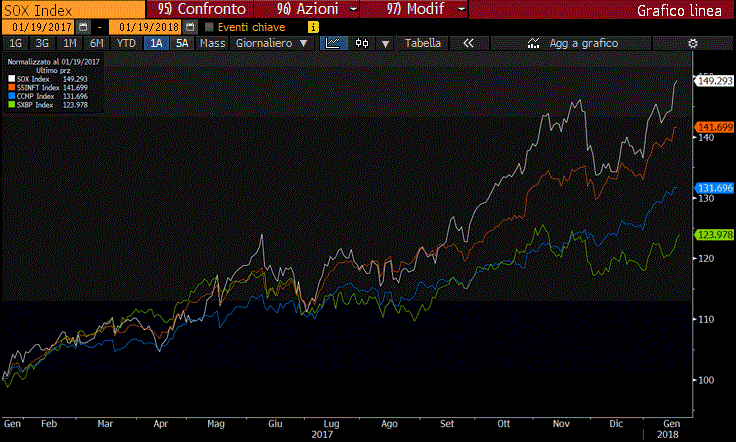Viewport: 736px width, 442px height.
Task: Open the Tabella view
Action: 422,43
